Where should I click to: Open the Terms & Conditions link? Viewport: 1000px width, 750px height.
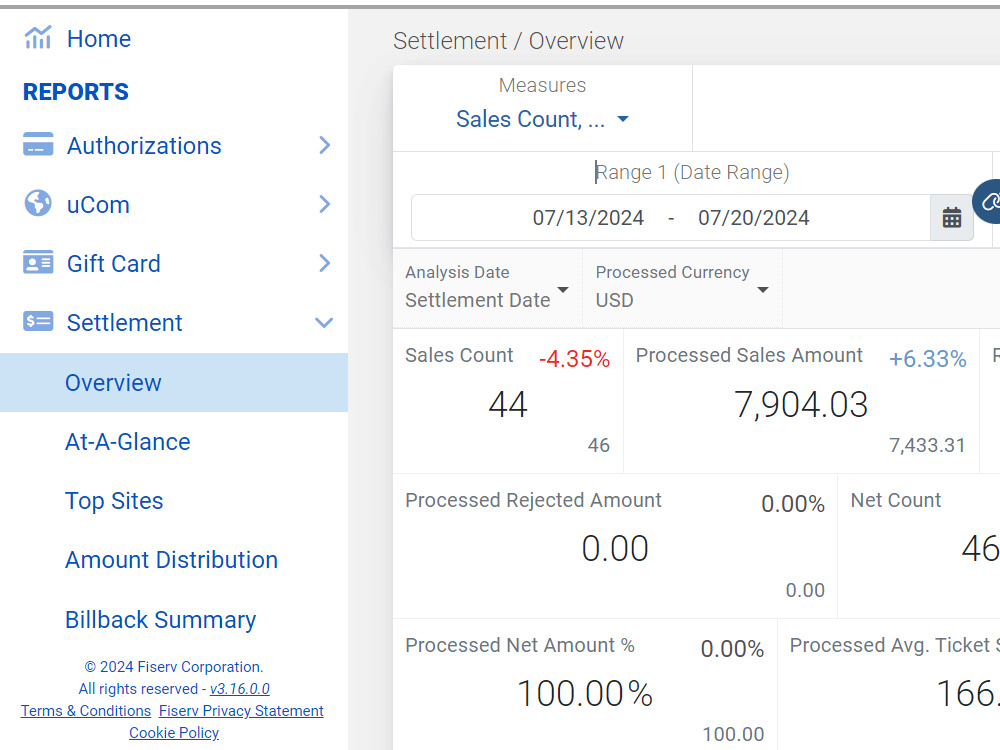click(85, 710)
